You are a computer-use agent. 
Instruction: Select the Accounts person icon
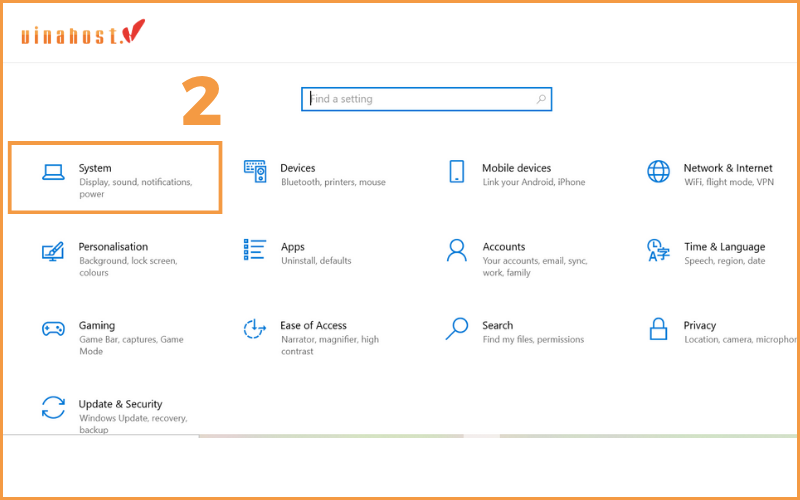457,250
